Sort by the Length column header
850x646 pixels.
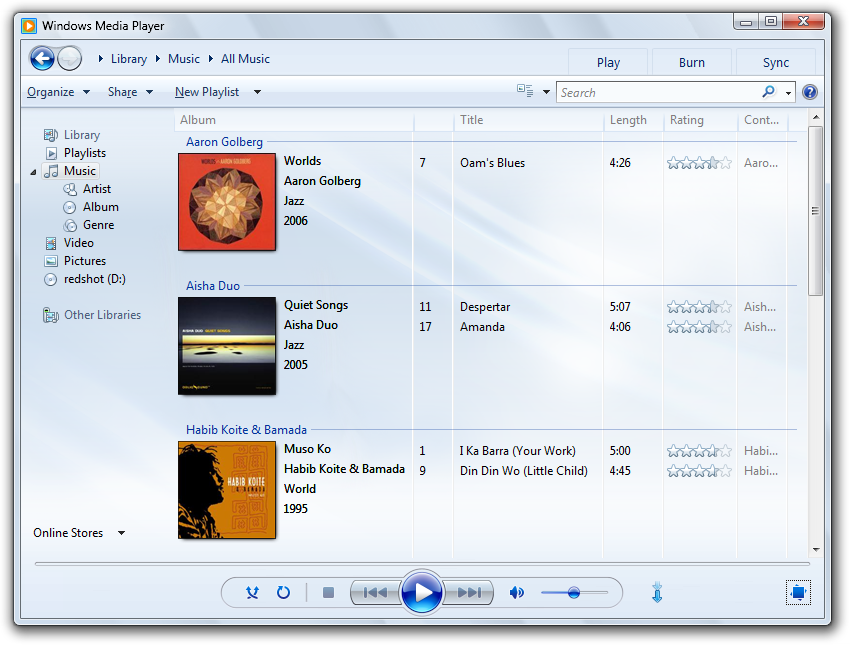point(633,120)
